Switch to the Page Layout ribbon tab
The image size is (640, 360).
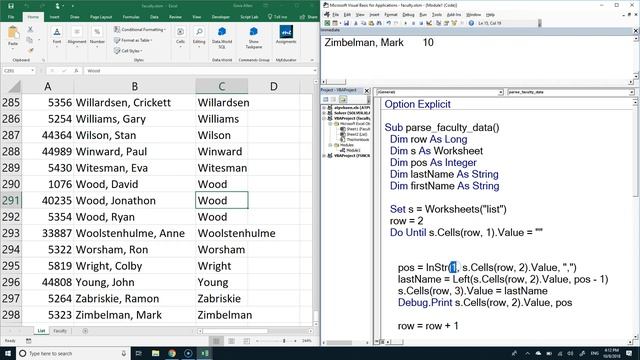coord(101,17)
